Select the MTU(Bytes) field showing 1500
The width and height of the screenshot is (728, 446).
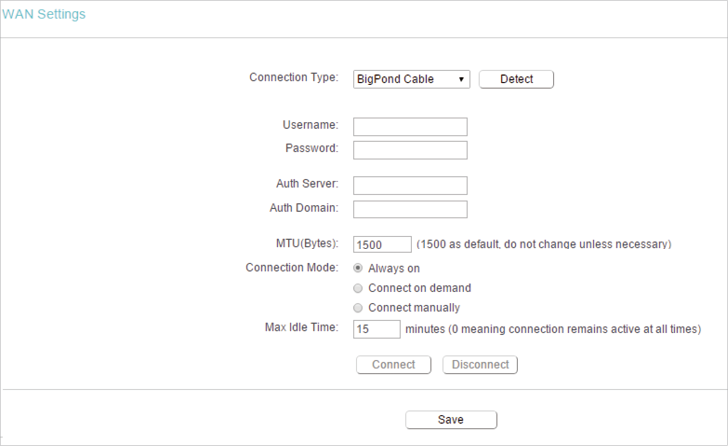point(382,245)
